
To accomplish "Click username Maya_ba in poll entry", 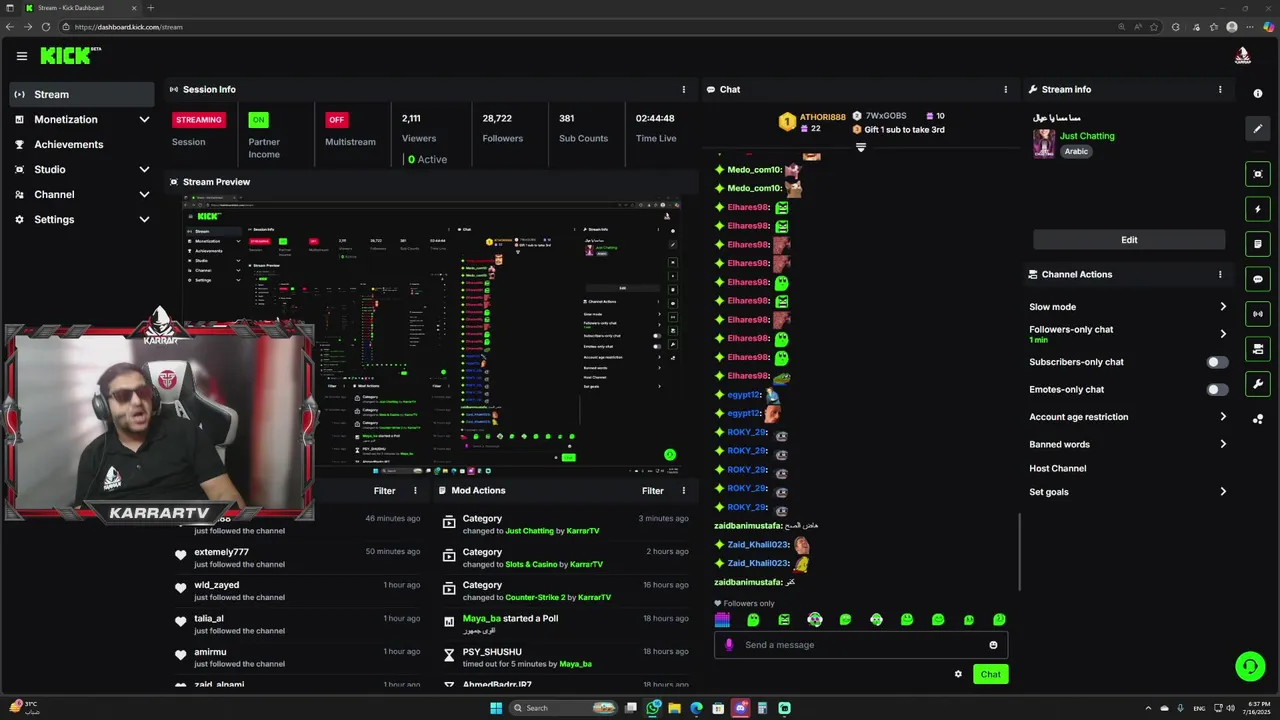I will (482, 619).
